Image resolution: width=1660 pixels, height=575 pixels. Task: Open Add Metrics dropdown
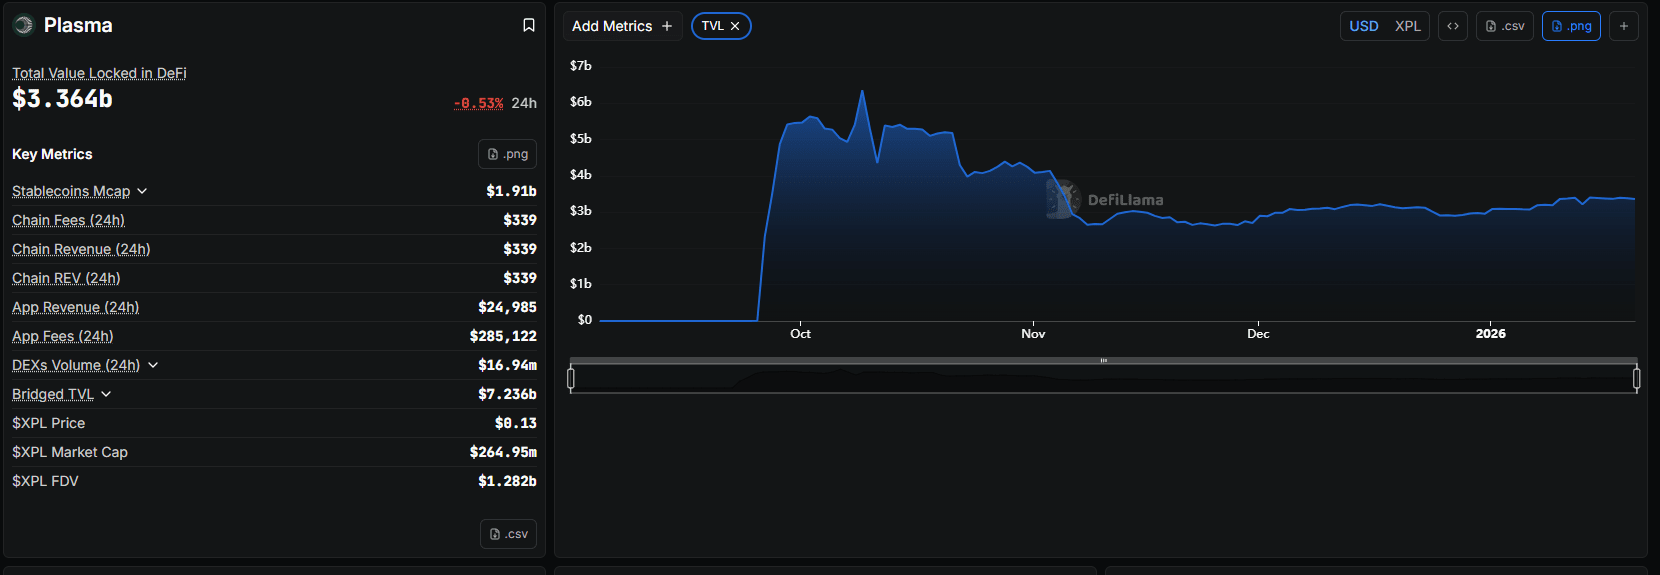622,26
